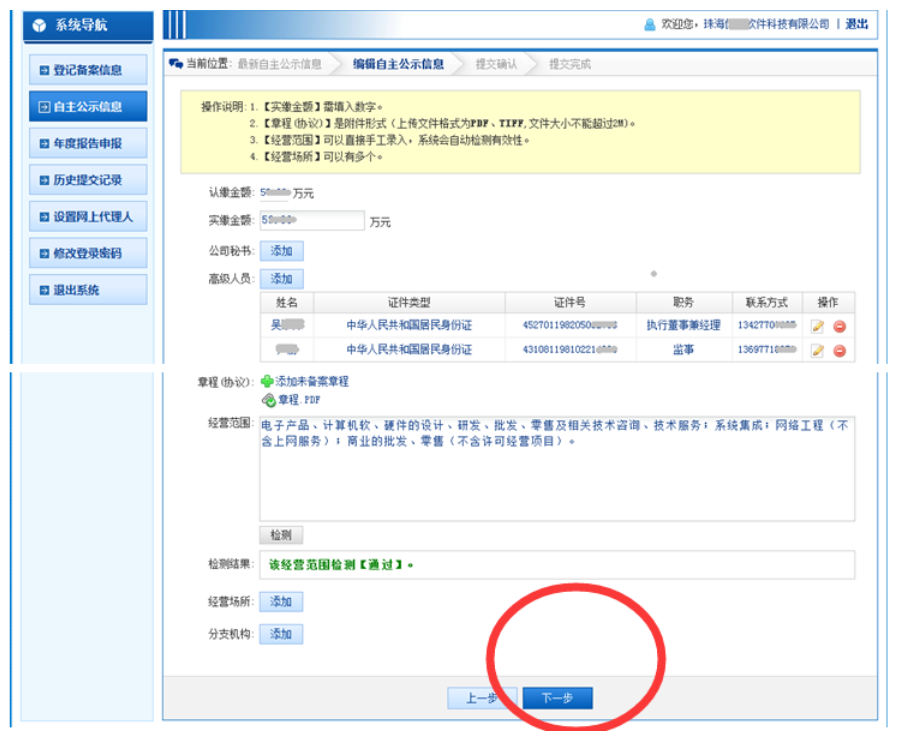Open the 章程.PDF file link
Screen dimensions: 898x740
click(299, 400)
